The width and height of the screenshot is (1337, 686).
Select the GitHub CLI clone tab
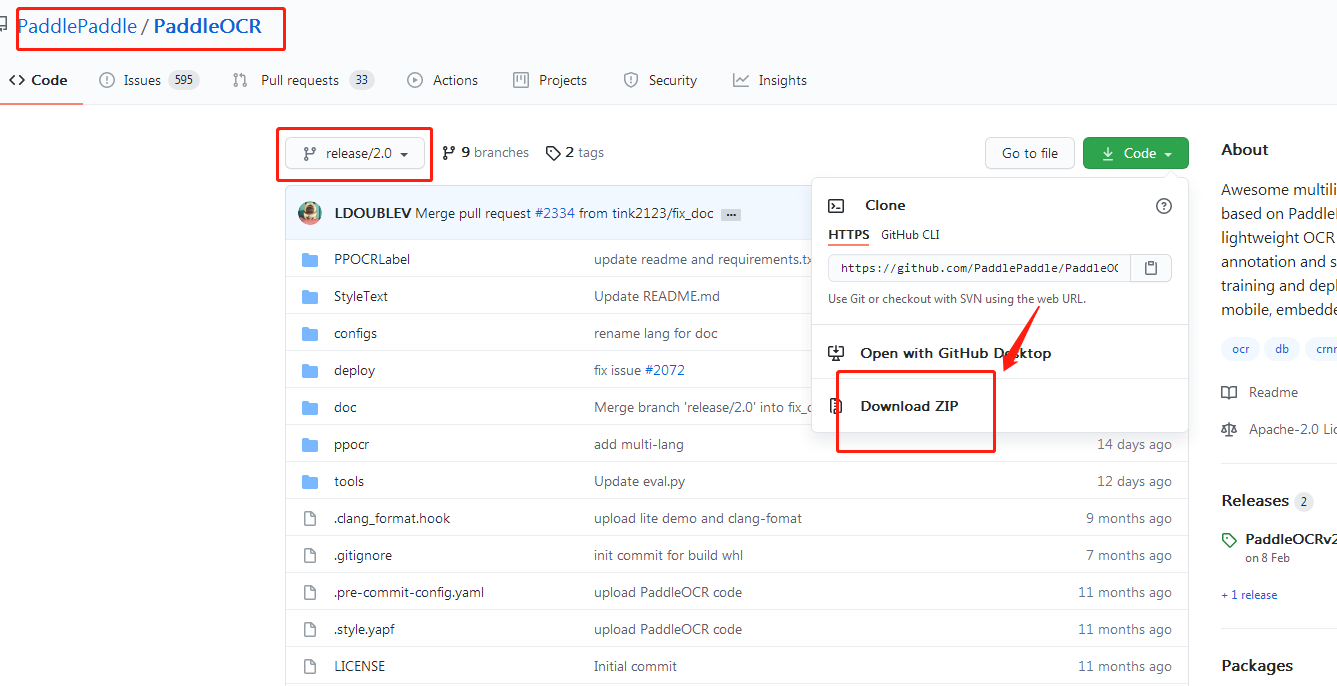910,235
